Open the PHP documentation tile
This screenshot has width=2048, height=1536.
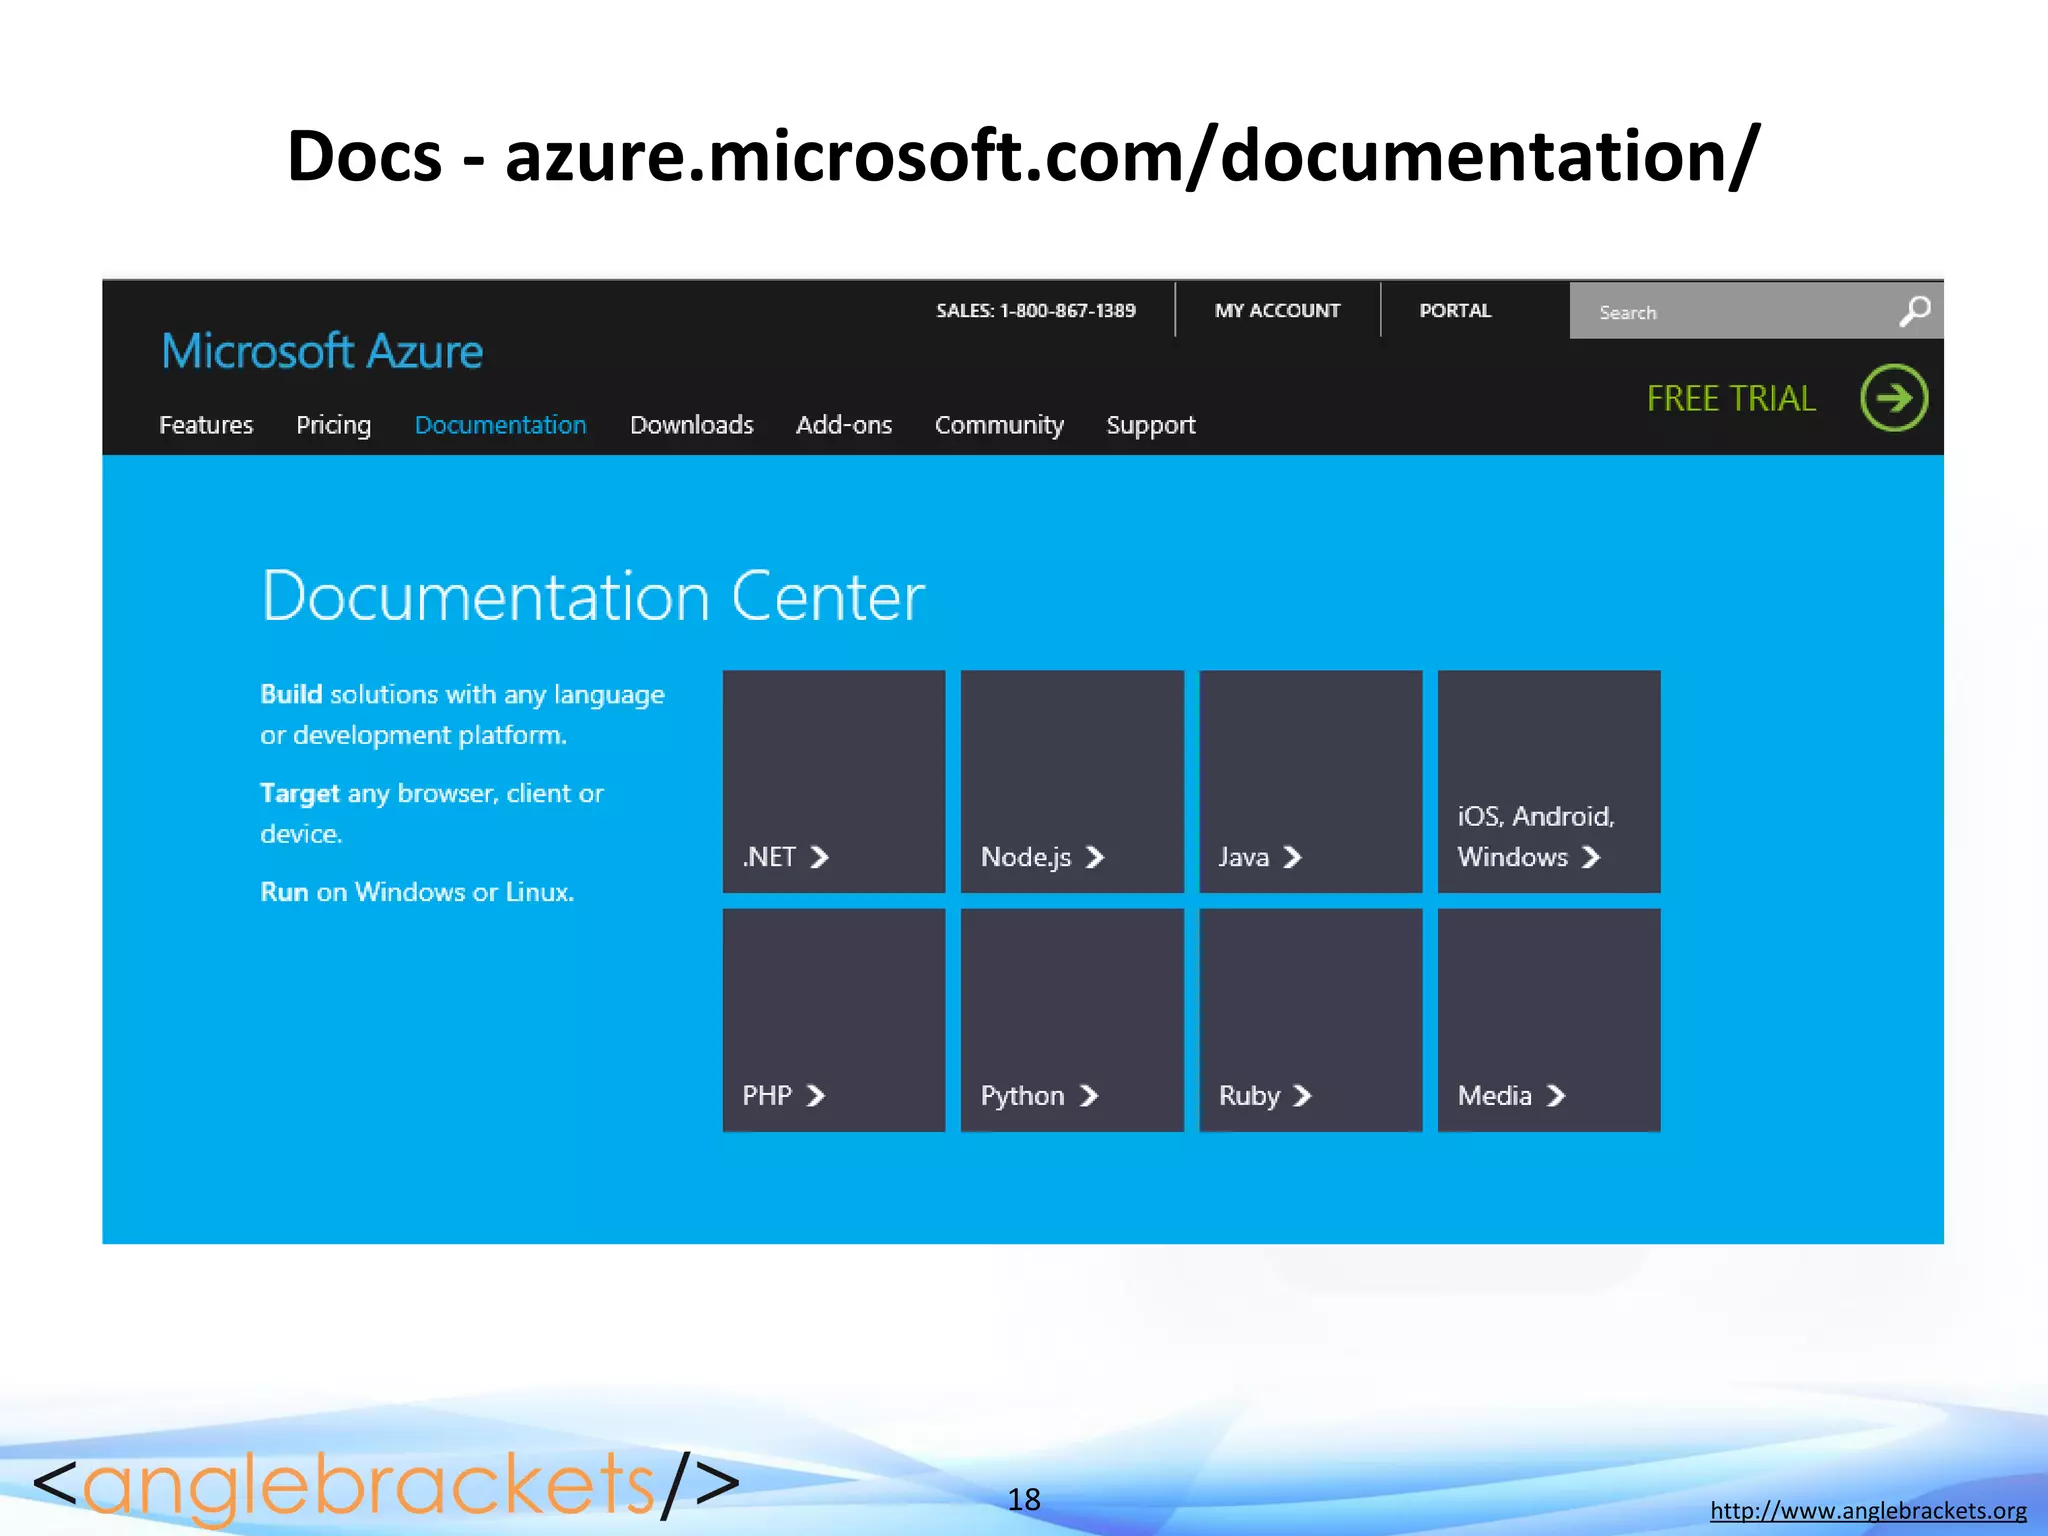[834, 1020]
